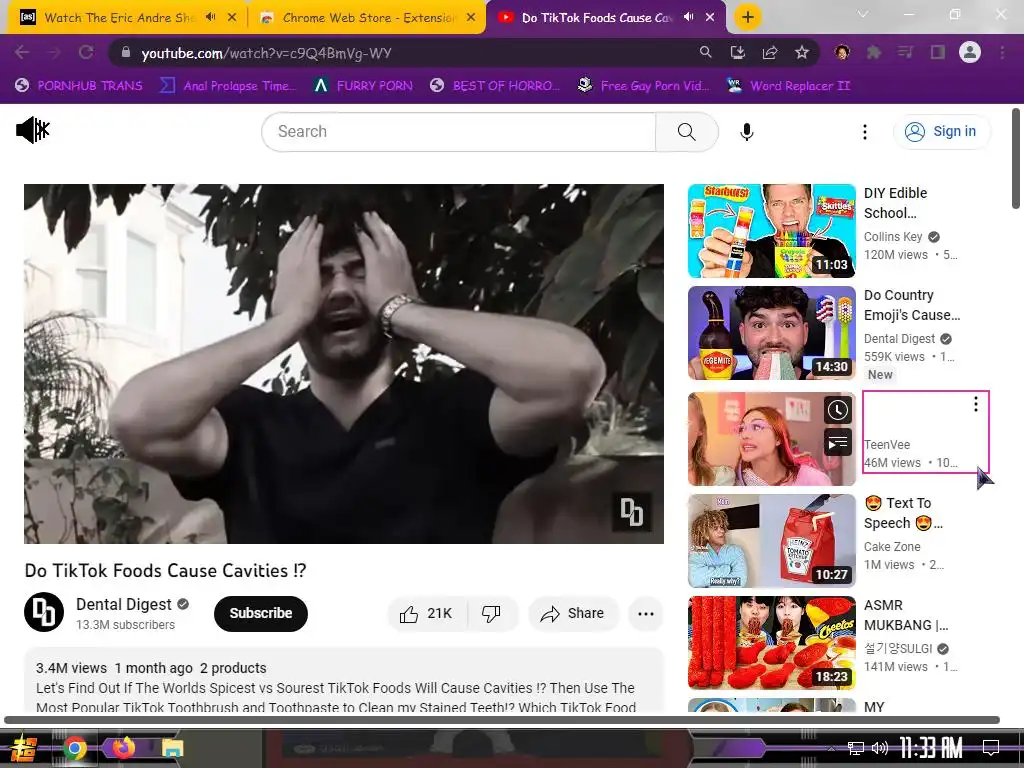Image resolution: width=1024 pixels, height=768 pixels.
Task: Click the YouTube search magnifier button
Action: point(686,132)
